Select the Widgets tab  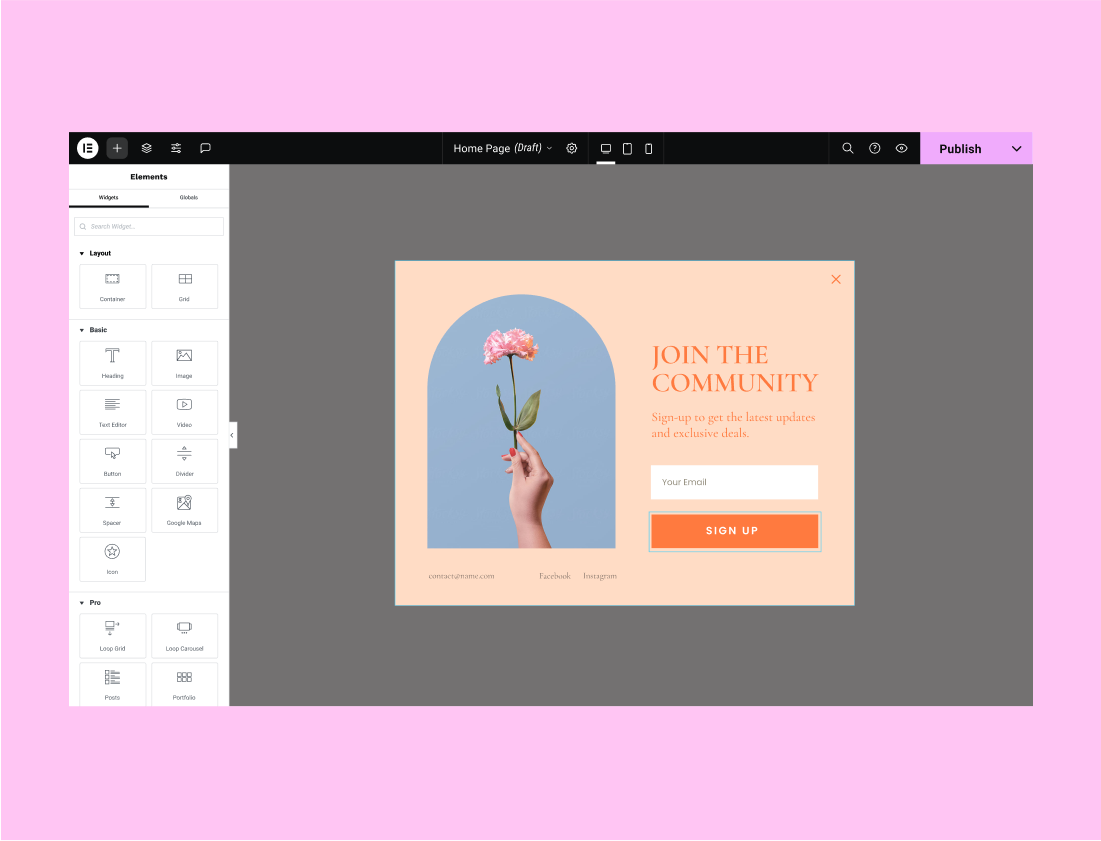coord(108,197)
